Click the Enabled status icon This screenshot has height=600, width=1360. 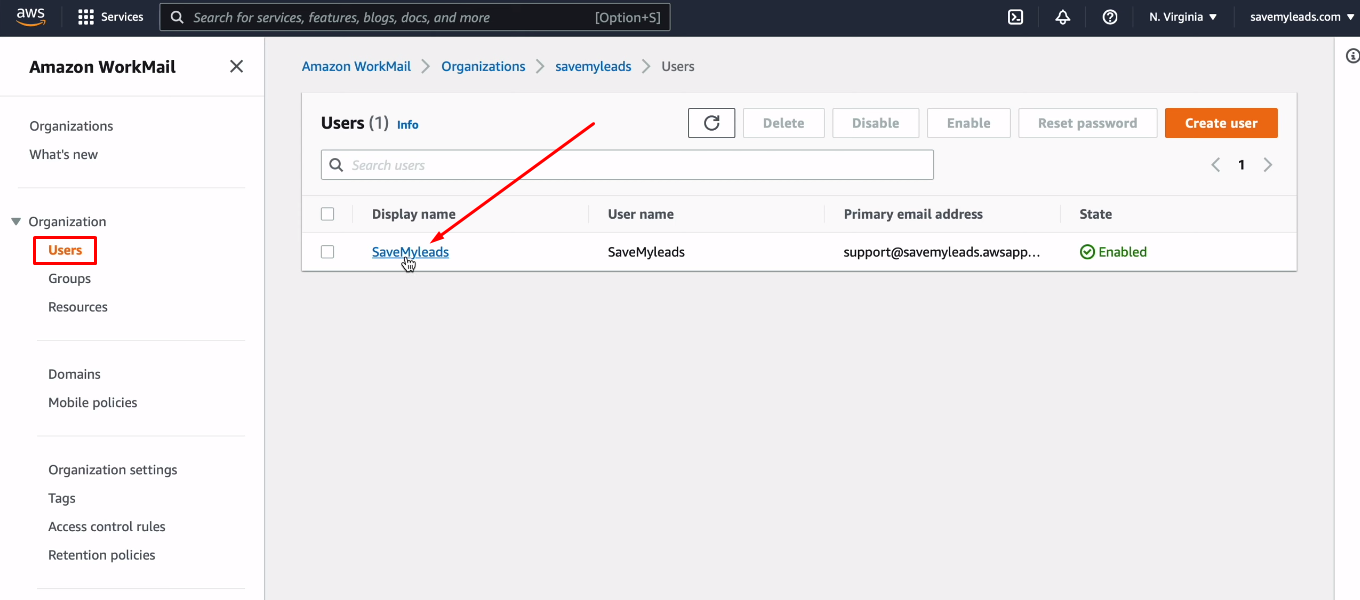pos(1087,252)
